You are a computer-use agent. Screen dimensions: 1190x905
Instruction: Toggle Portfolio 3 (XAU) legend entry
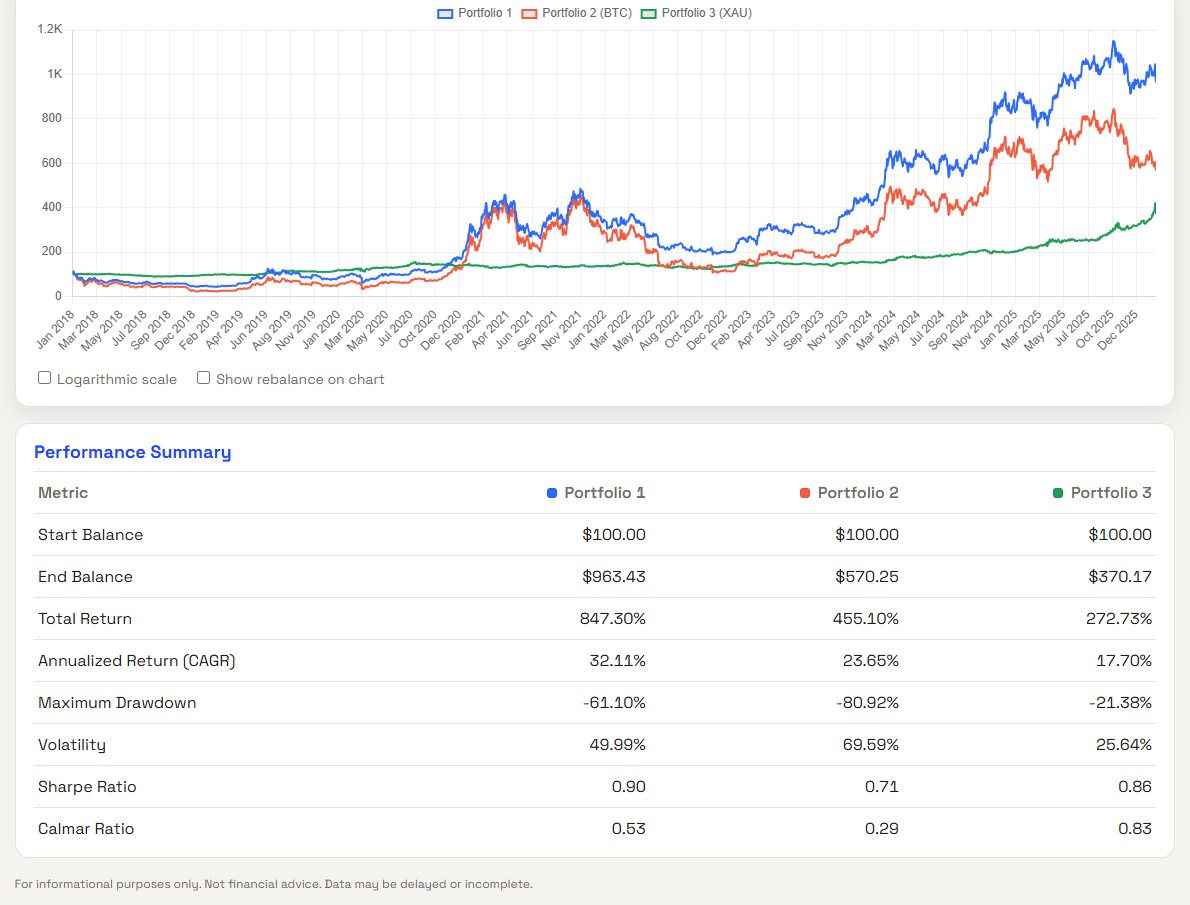[x=697, y=13]
